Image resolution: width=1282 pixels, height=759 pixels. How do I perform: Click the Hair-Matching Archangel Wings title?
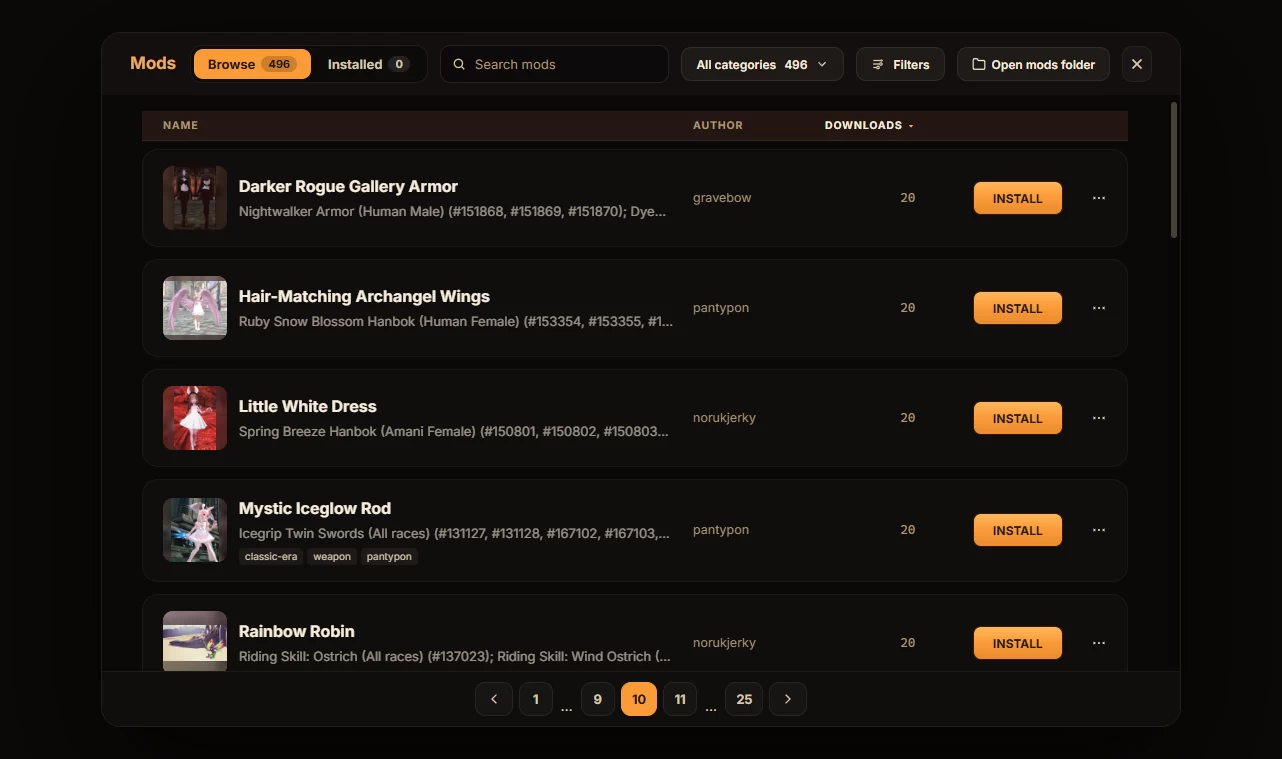pyautogui.click(x=364, y=296)
